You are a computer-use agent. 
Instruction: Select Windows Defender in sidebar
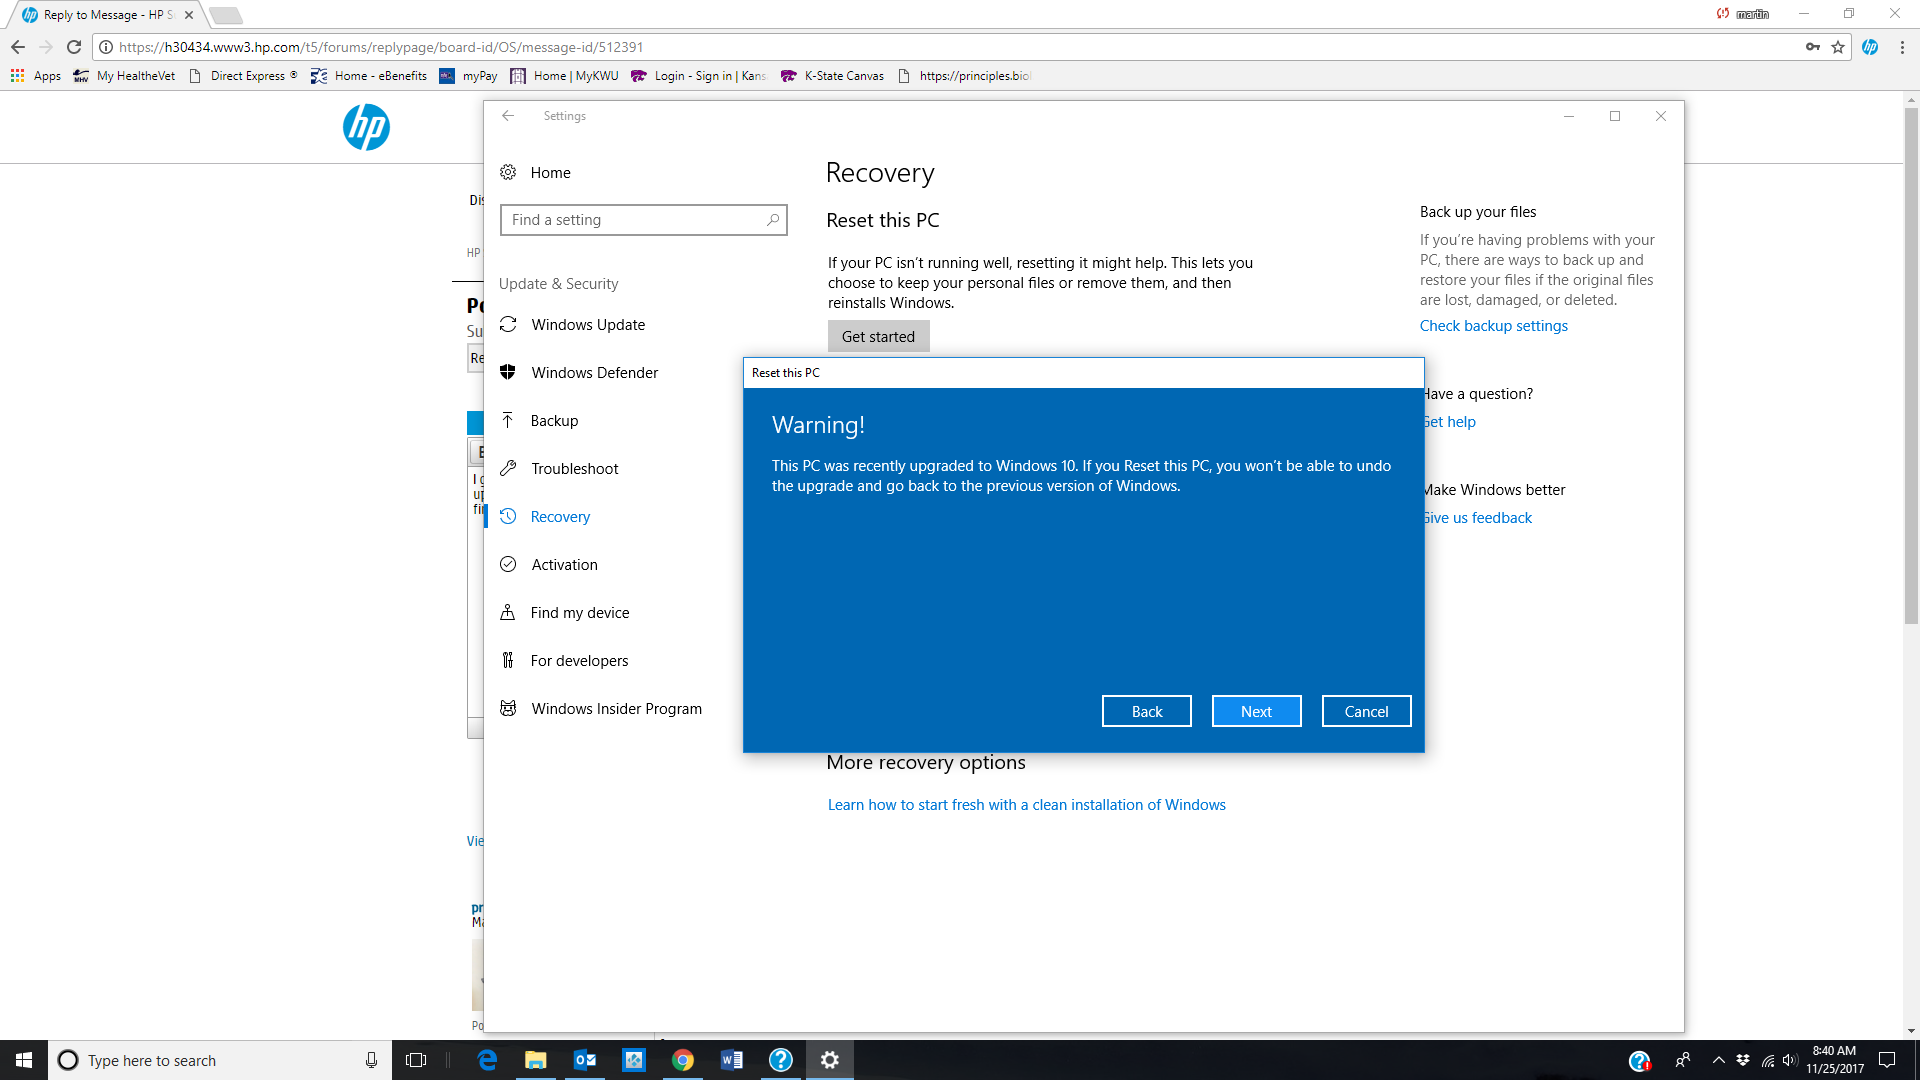[594, 373]
